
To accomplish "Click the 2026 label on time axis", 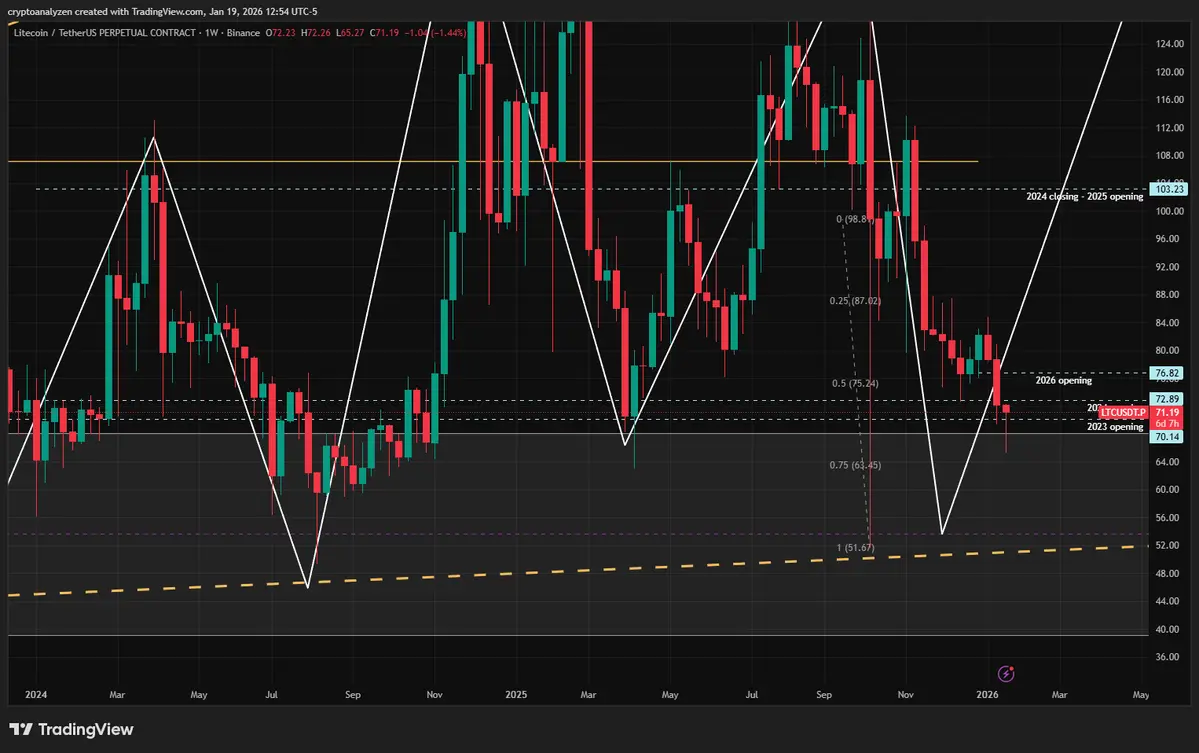I will [987, 694].
